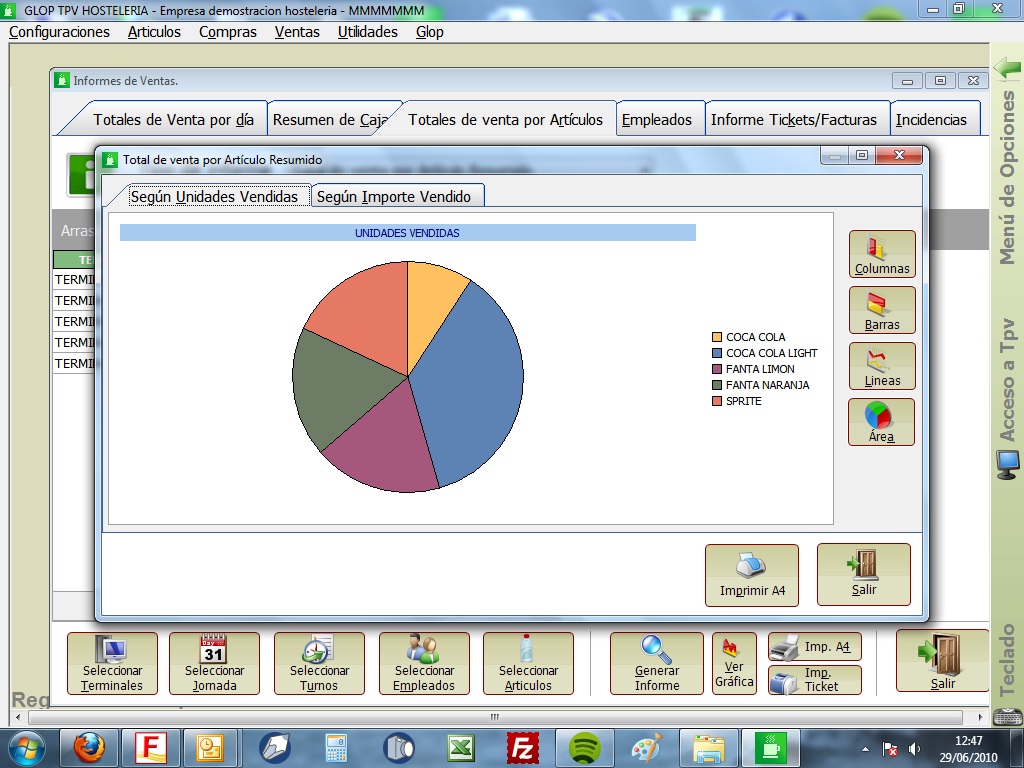The height and width of the screenshot is (768, 1024).
Task: Click the taskbar clock 12:47
Action: point(968,741)
